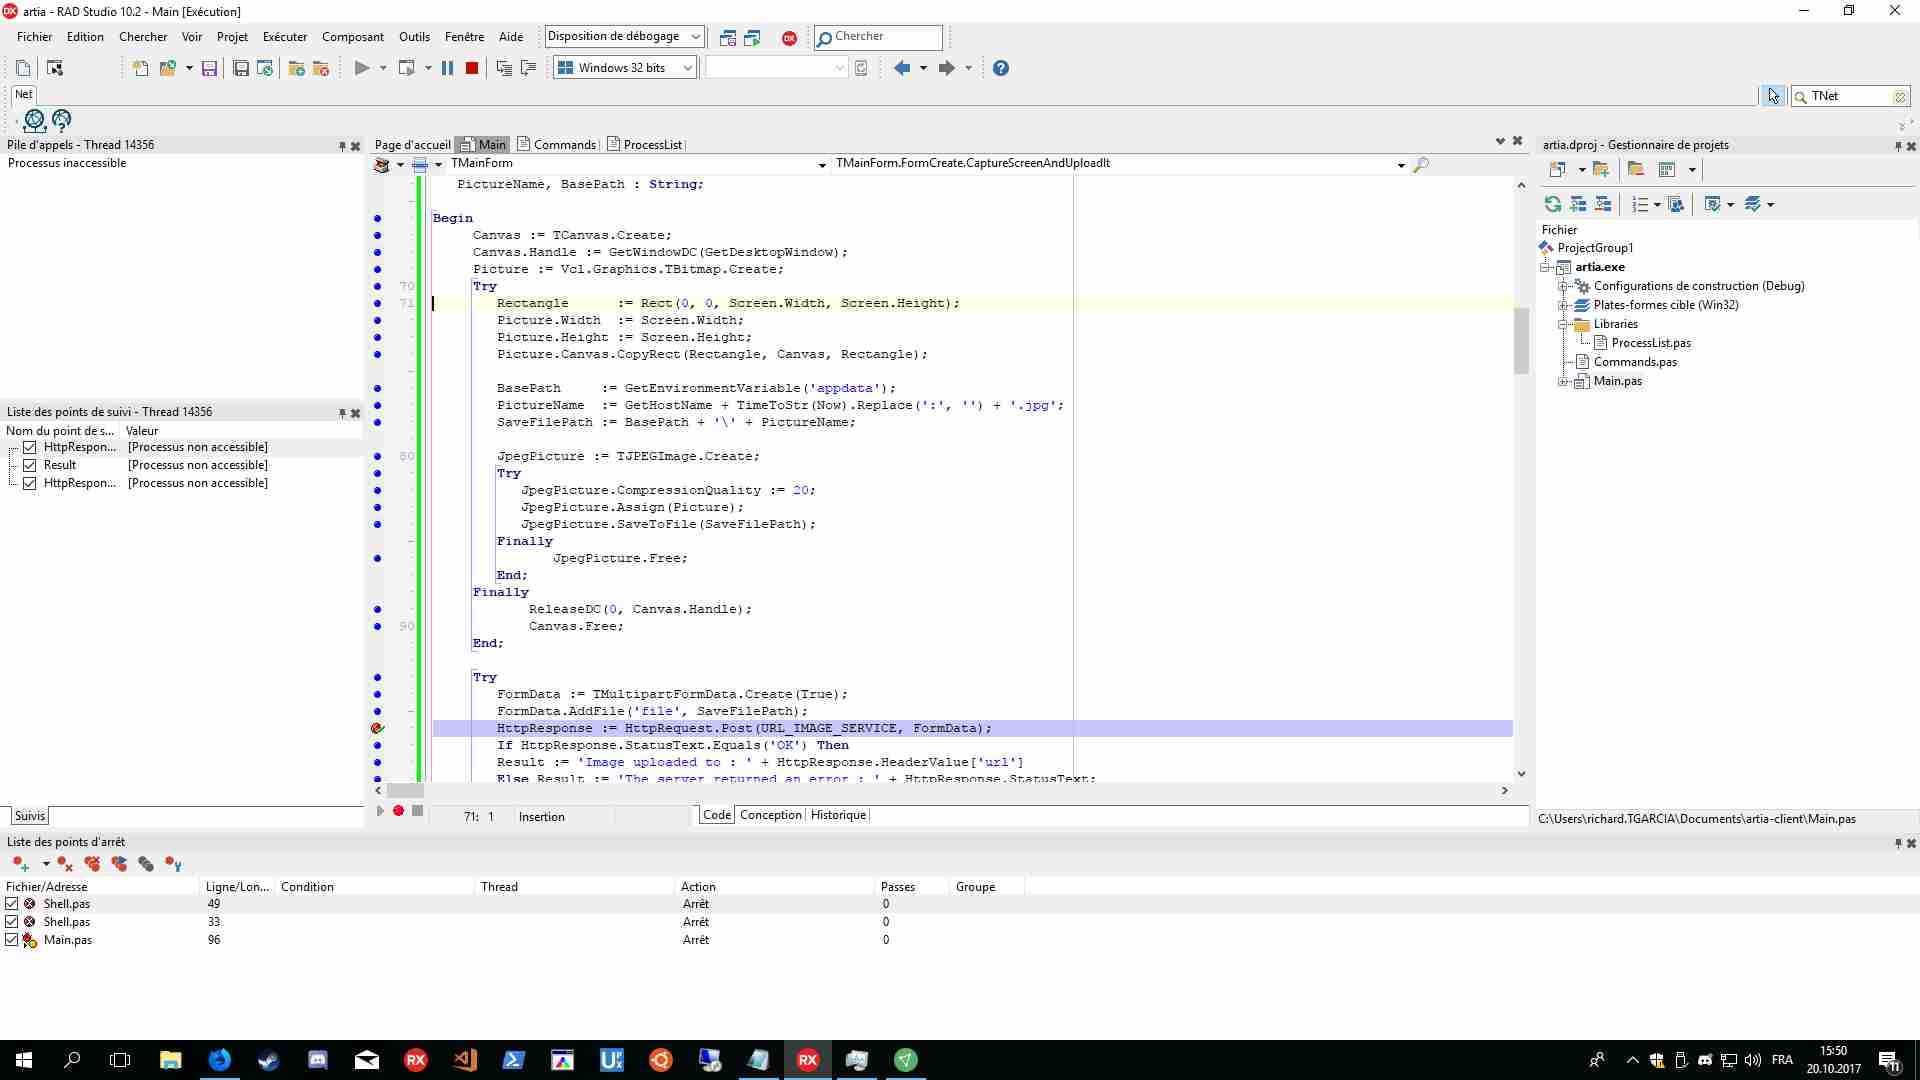Image resolution: width=1920 pixels, height=1080 pixels.
Task: Click the code editor vertical scrollbar
Action: (1521, 480)
